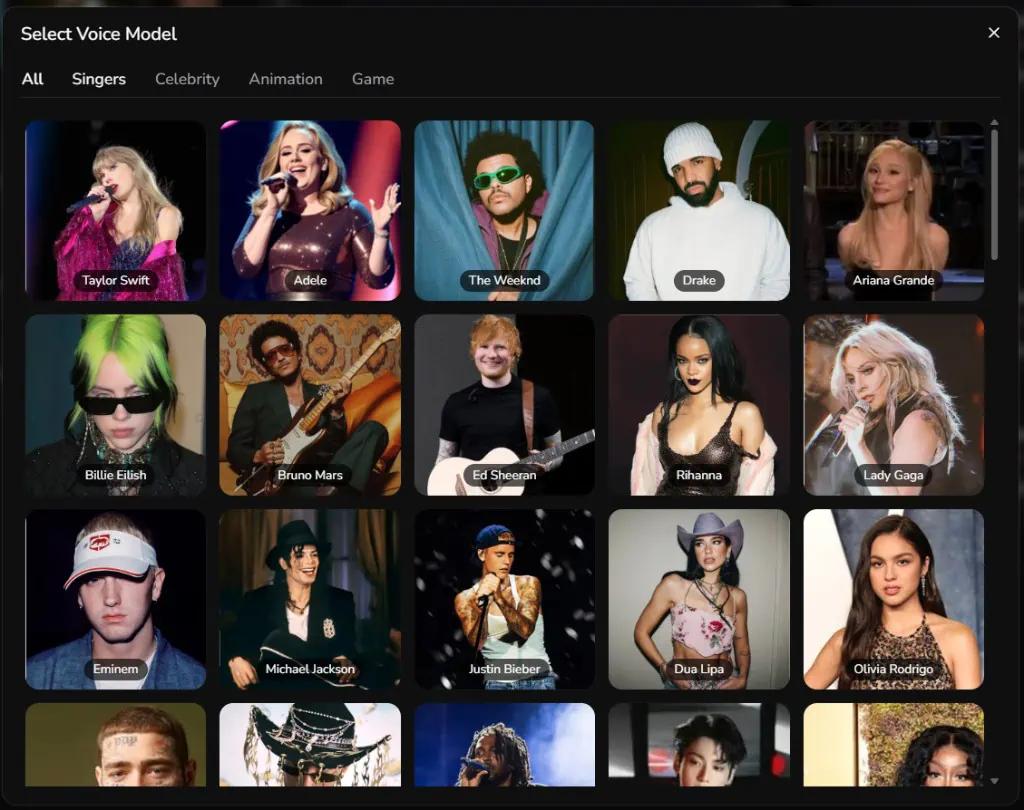Click the vertical scrollbar thumb
Viewport: 1024px width, 810px height.
[994, 194]
